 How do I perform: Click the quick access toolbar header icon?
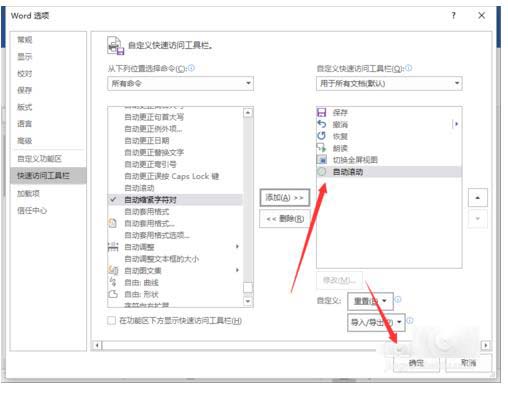click(x=116, y=46)
